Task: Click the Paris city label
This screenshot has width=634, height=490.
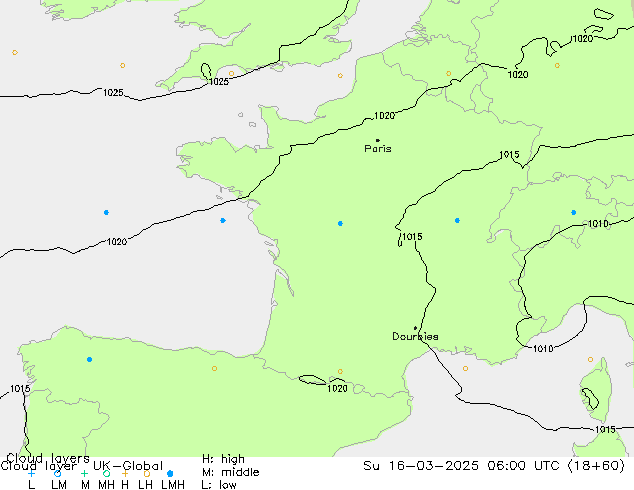Action: [378, 149]
